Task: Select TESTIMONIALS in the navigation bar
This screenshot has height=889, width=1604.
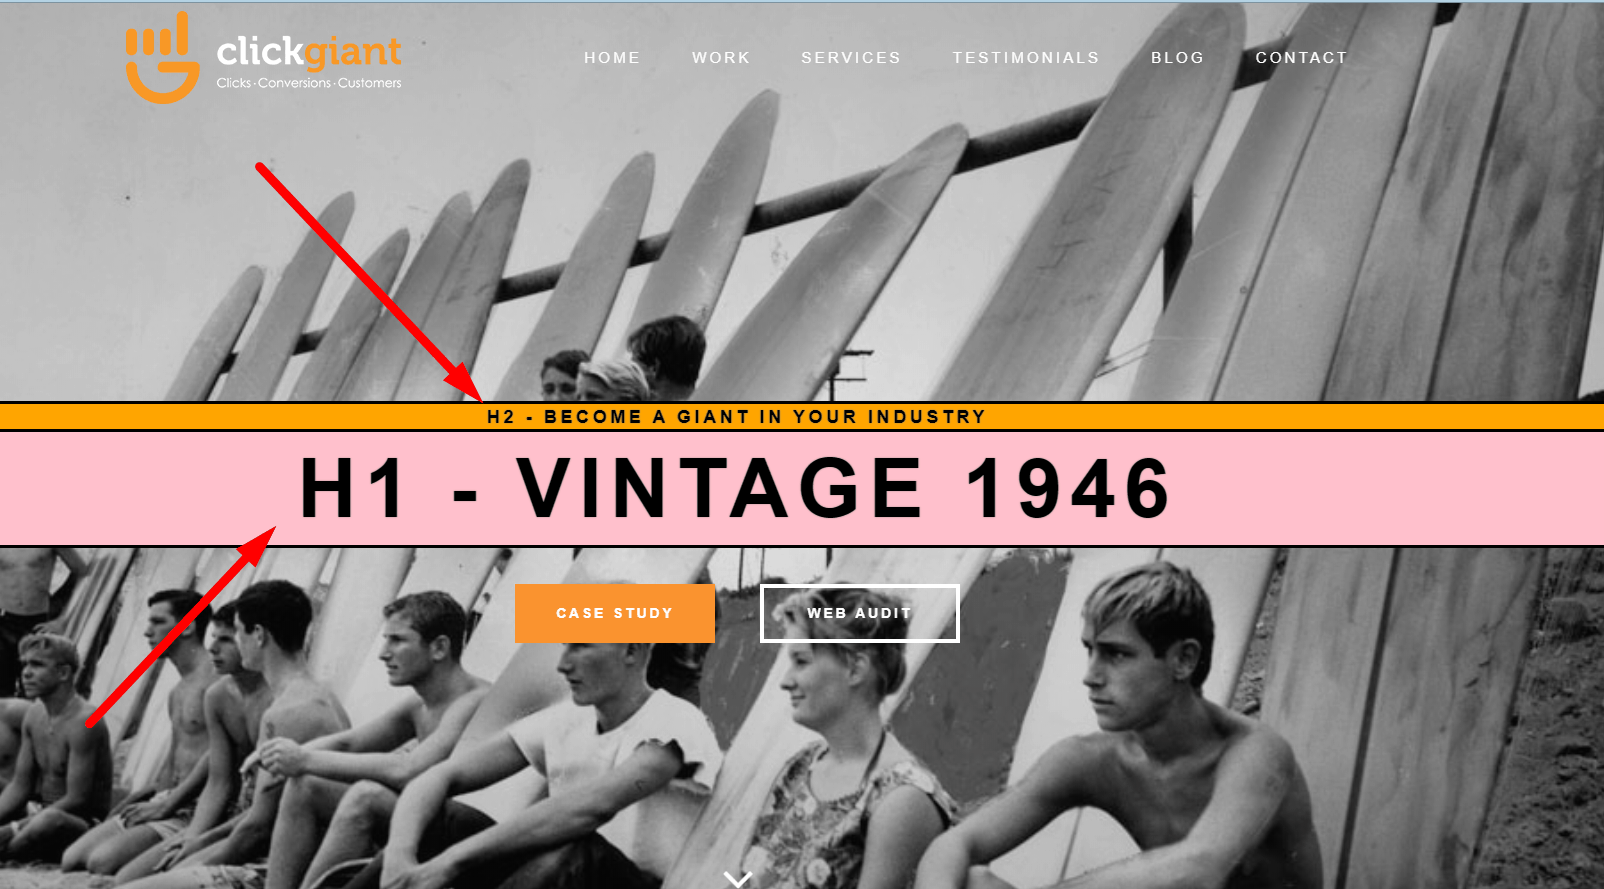Action: click(1026, 58)
